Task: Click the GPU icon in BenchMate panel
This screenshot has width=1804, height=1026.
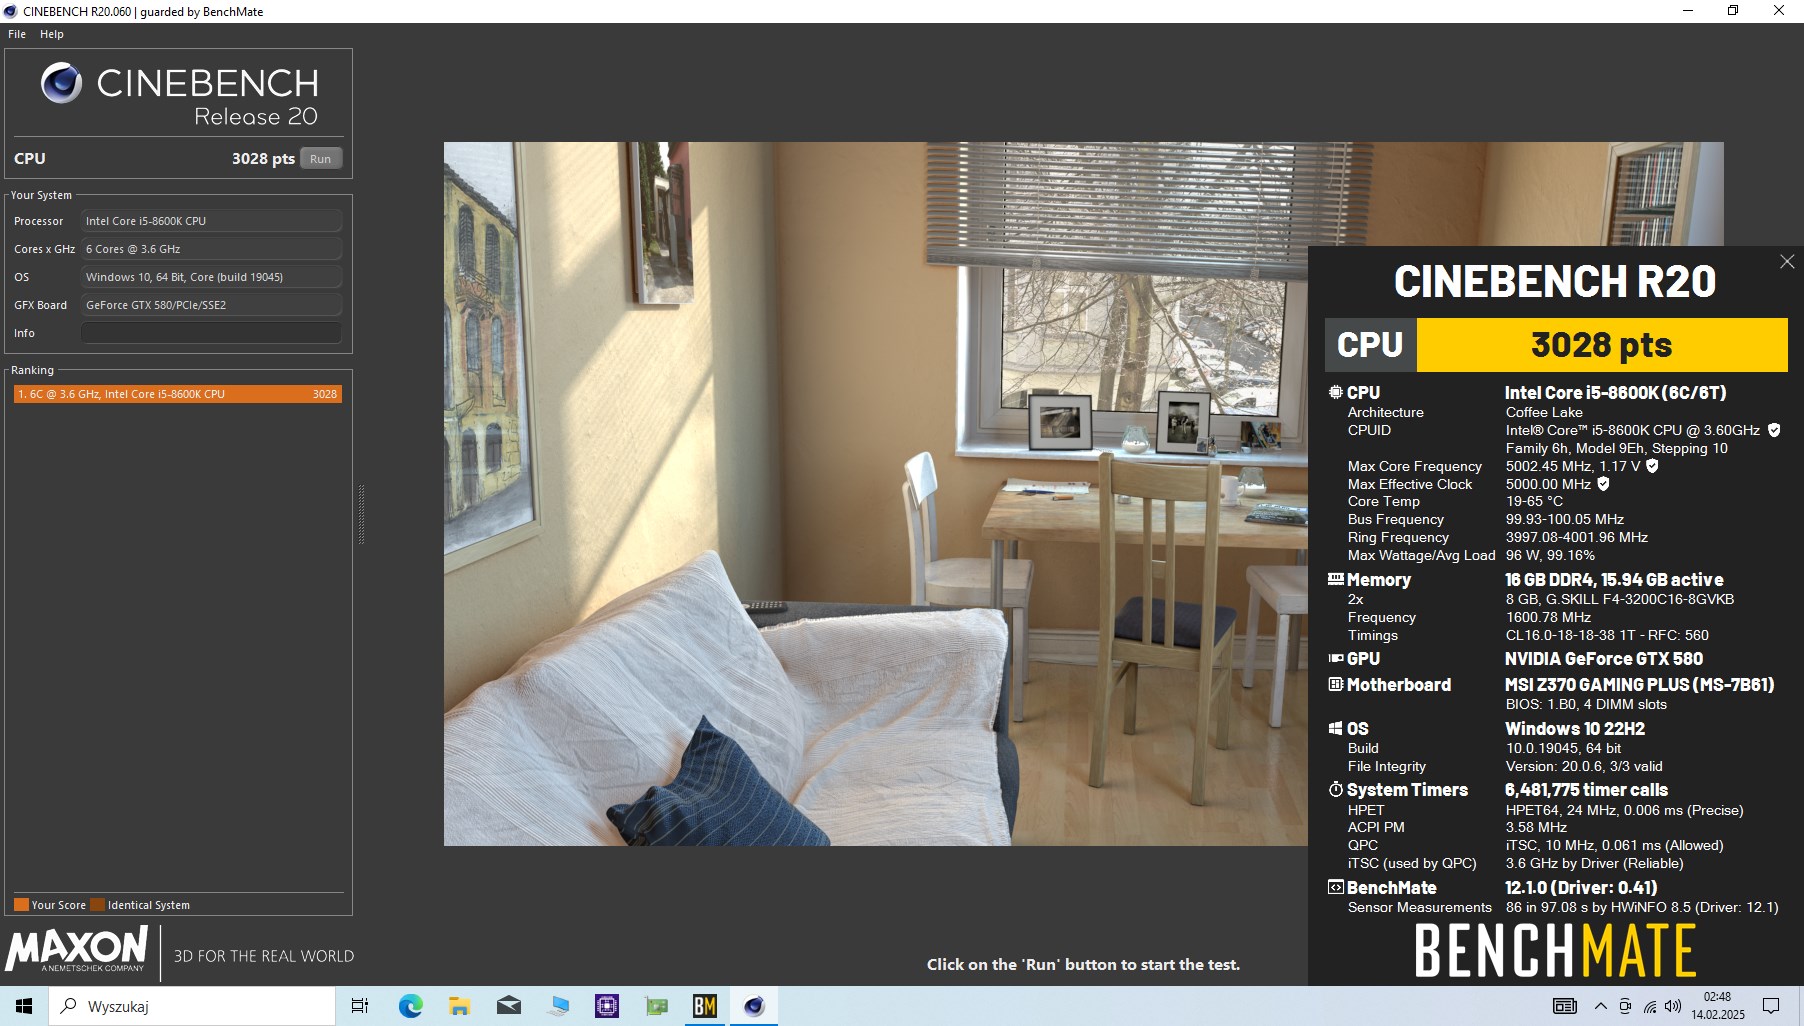Action: coord(1335,658)
